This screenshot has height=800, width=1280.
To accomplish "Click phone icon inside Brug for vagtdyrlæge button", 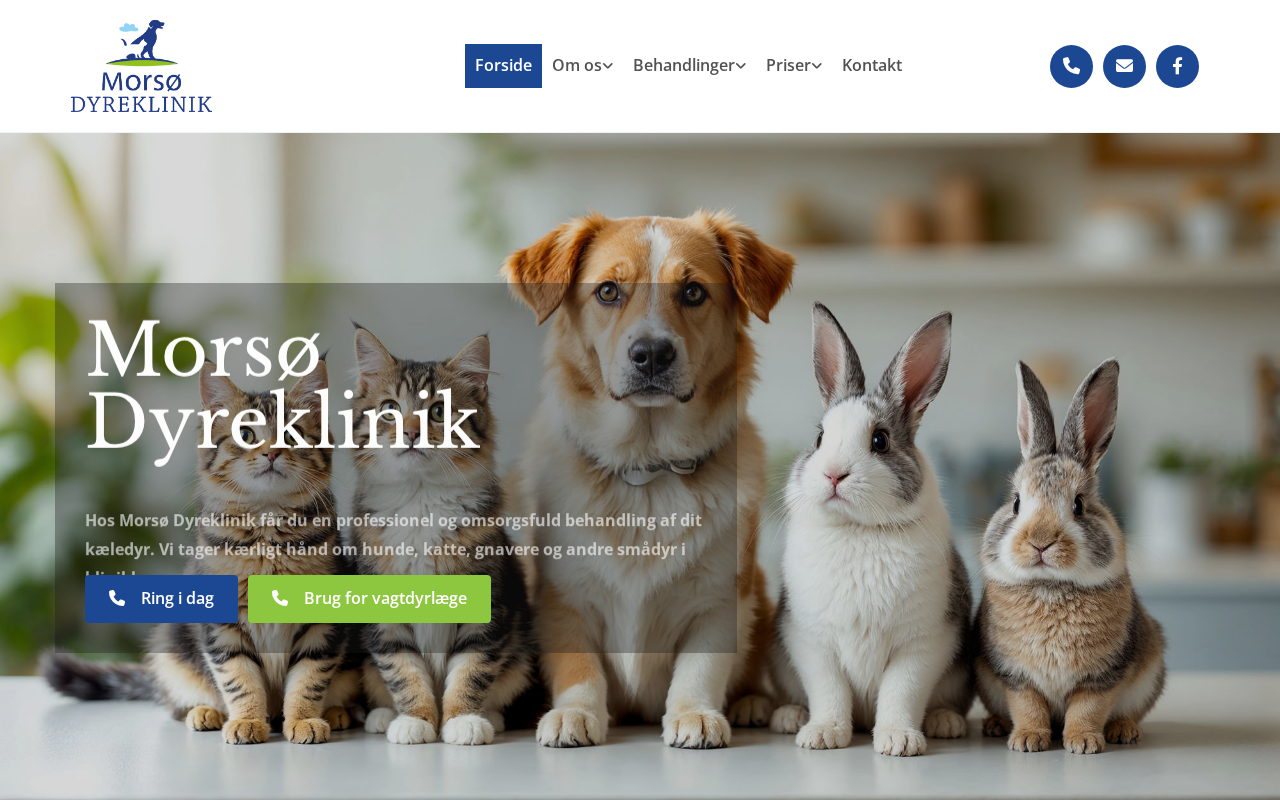I will pyautogui.click(x=280, y=598).
